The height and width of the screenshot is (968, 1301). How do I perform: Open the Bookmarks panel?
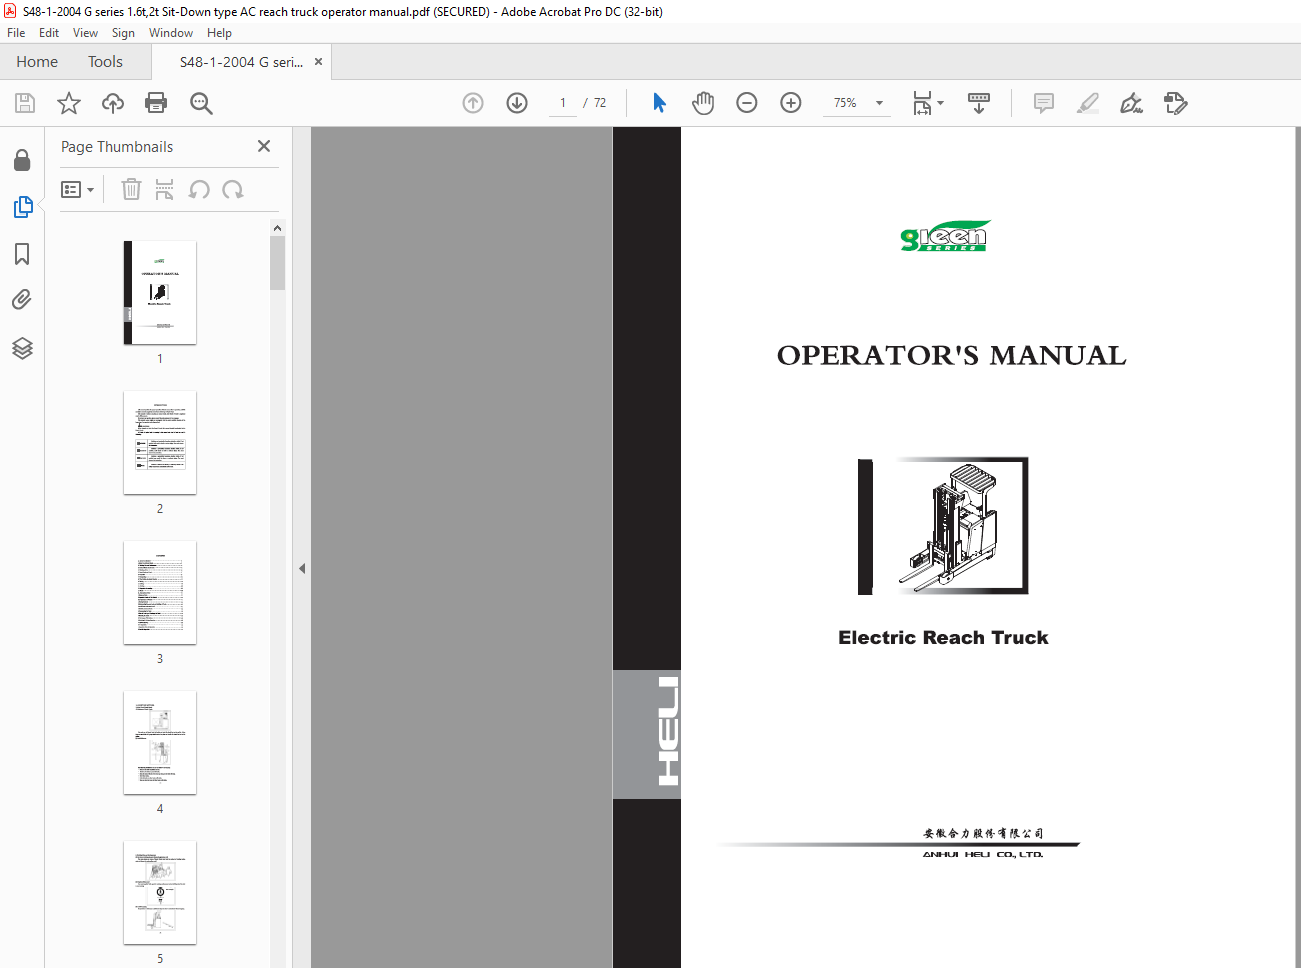(22, 254)
